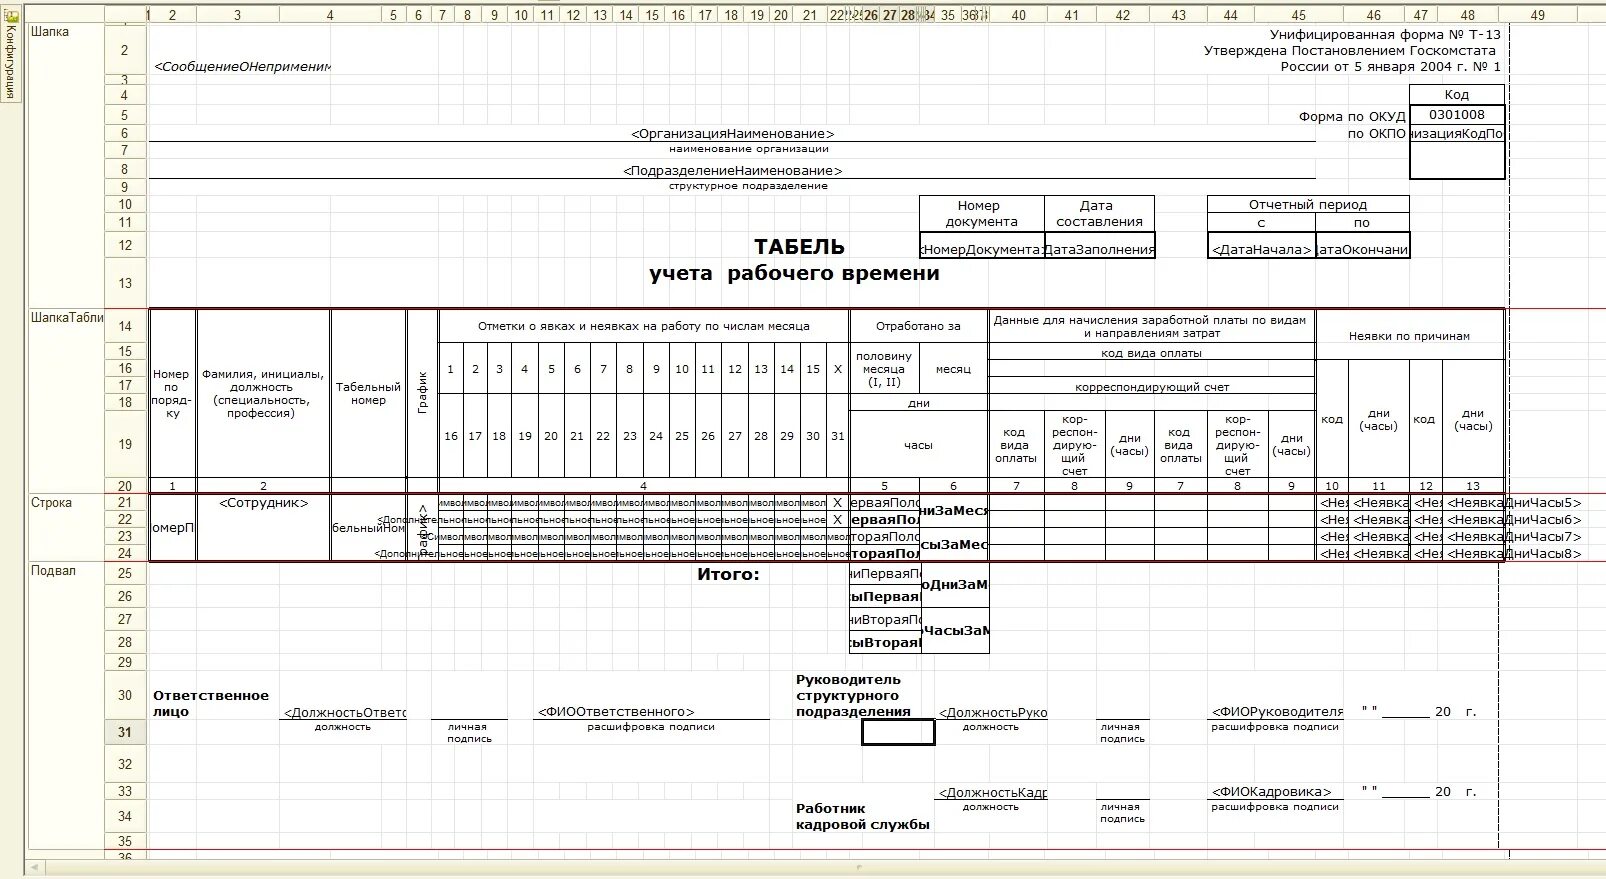Click the 'наименование организации' caption
The width and height of the screenshot is (1606, 879).
click(749, 149)
